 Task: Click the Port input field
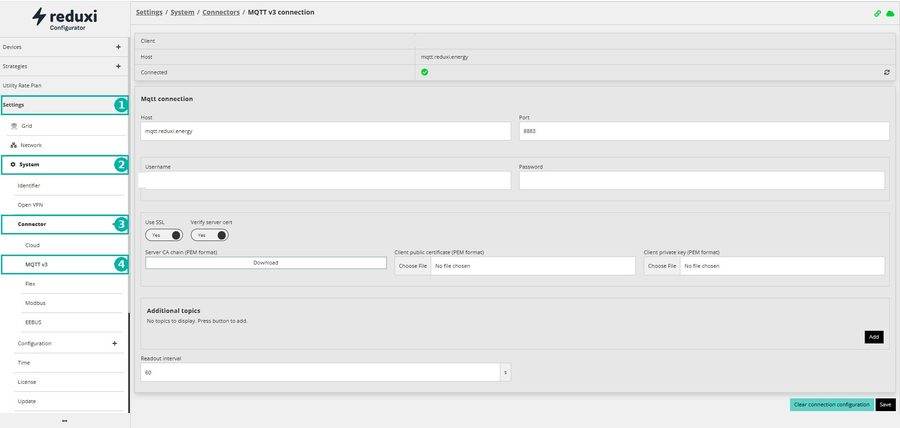(704, 131)
